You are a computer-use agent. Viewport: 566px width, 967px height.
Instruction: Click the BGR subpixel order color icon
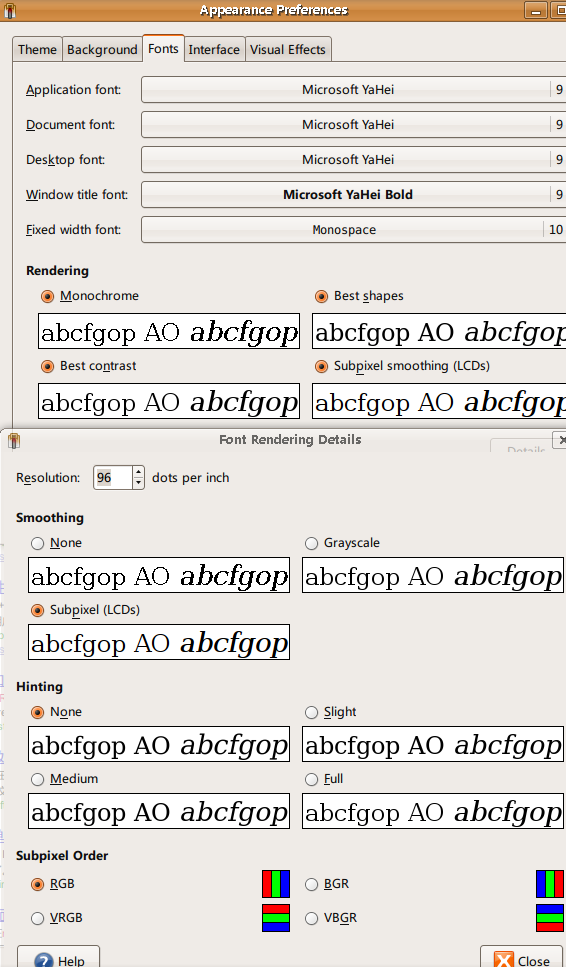550,884
